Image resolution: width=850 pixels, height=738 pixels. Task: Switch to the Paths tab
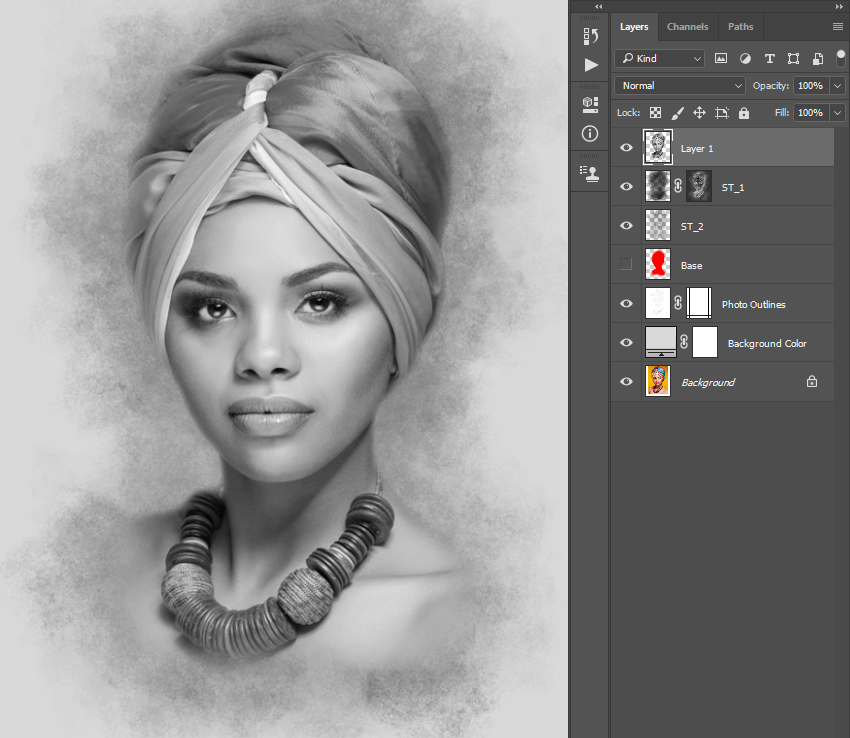740,27
